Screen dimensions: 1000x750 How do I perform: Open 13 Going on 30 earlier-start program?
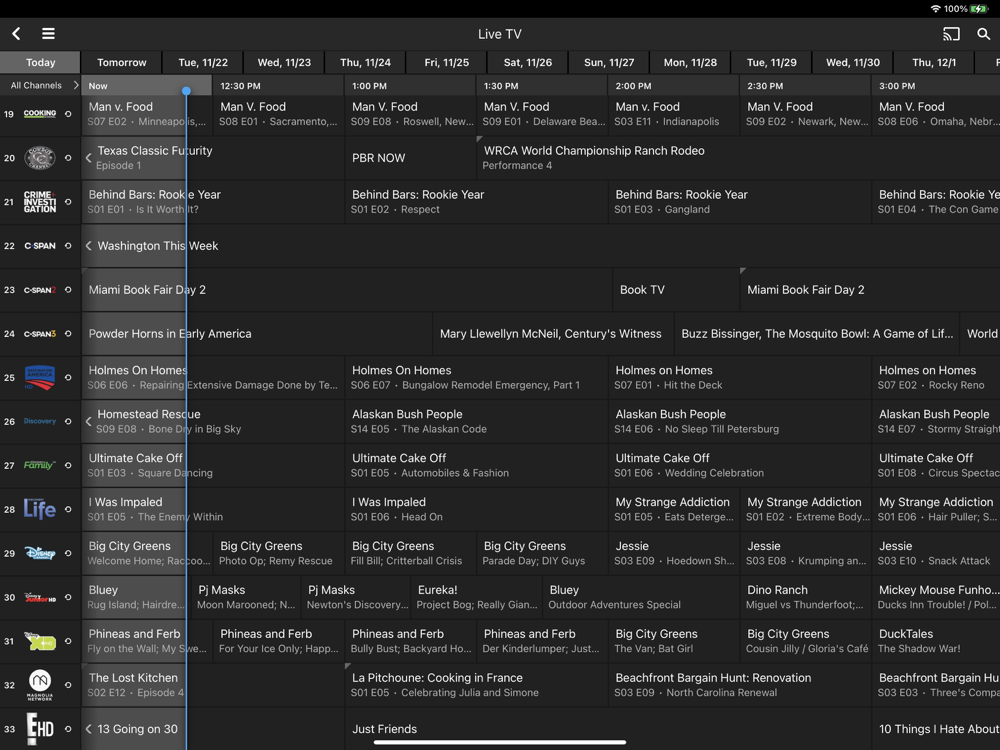[x=213, y=729]
